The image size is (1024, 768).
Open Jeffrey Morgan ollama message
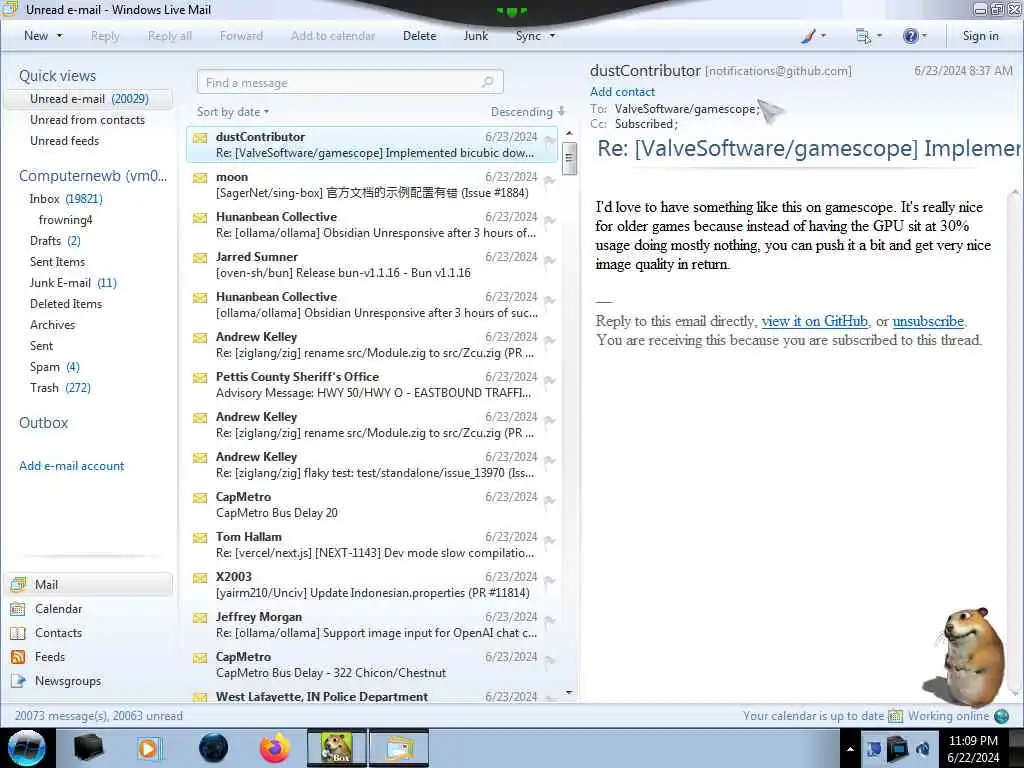pyautogui.click(x=372, y=624)
